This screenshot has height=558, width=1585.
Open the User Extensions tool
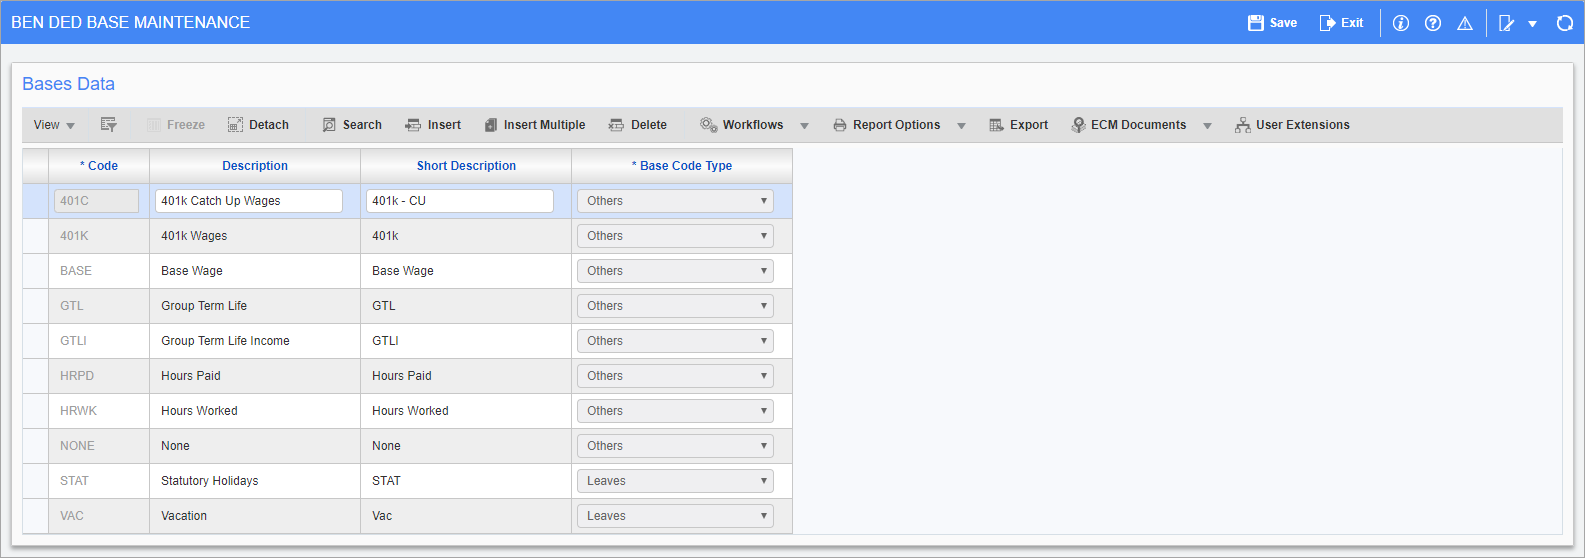(x=1292, y=125)
